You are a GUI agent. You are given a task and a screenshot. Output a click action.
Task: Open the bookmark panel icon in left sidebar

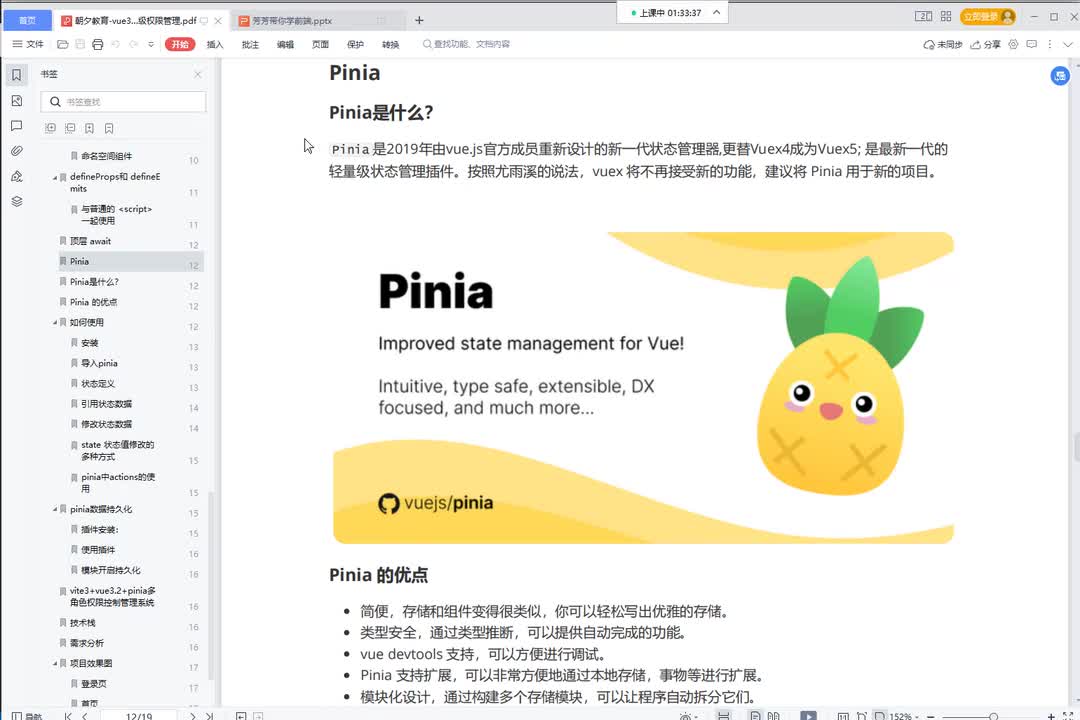17,74
